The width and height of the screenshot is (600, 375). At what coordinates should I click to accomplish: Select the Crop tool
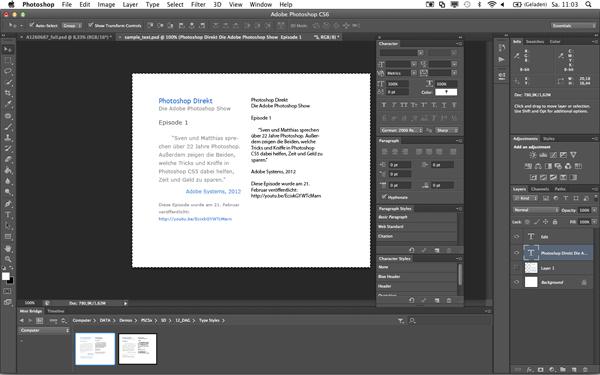click(8, 93)
